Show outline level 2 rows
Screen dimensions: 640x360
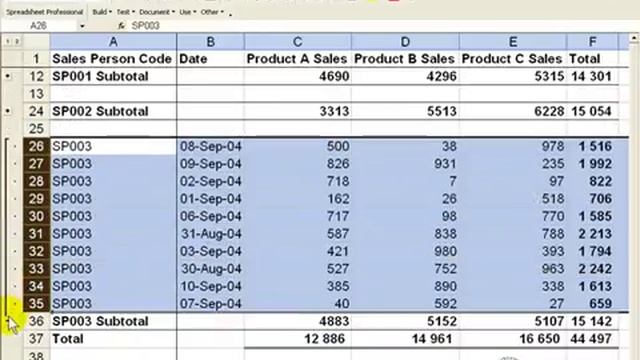(x=17, y=41)
